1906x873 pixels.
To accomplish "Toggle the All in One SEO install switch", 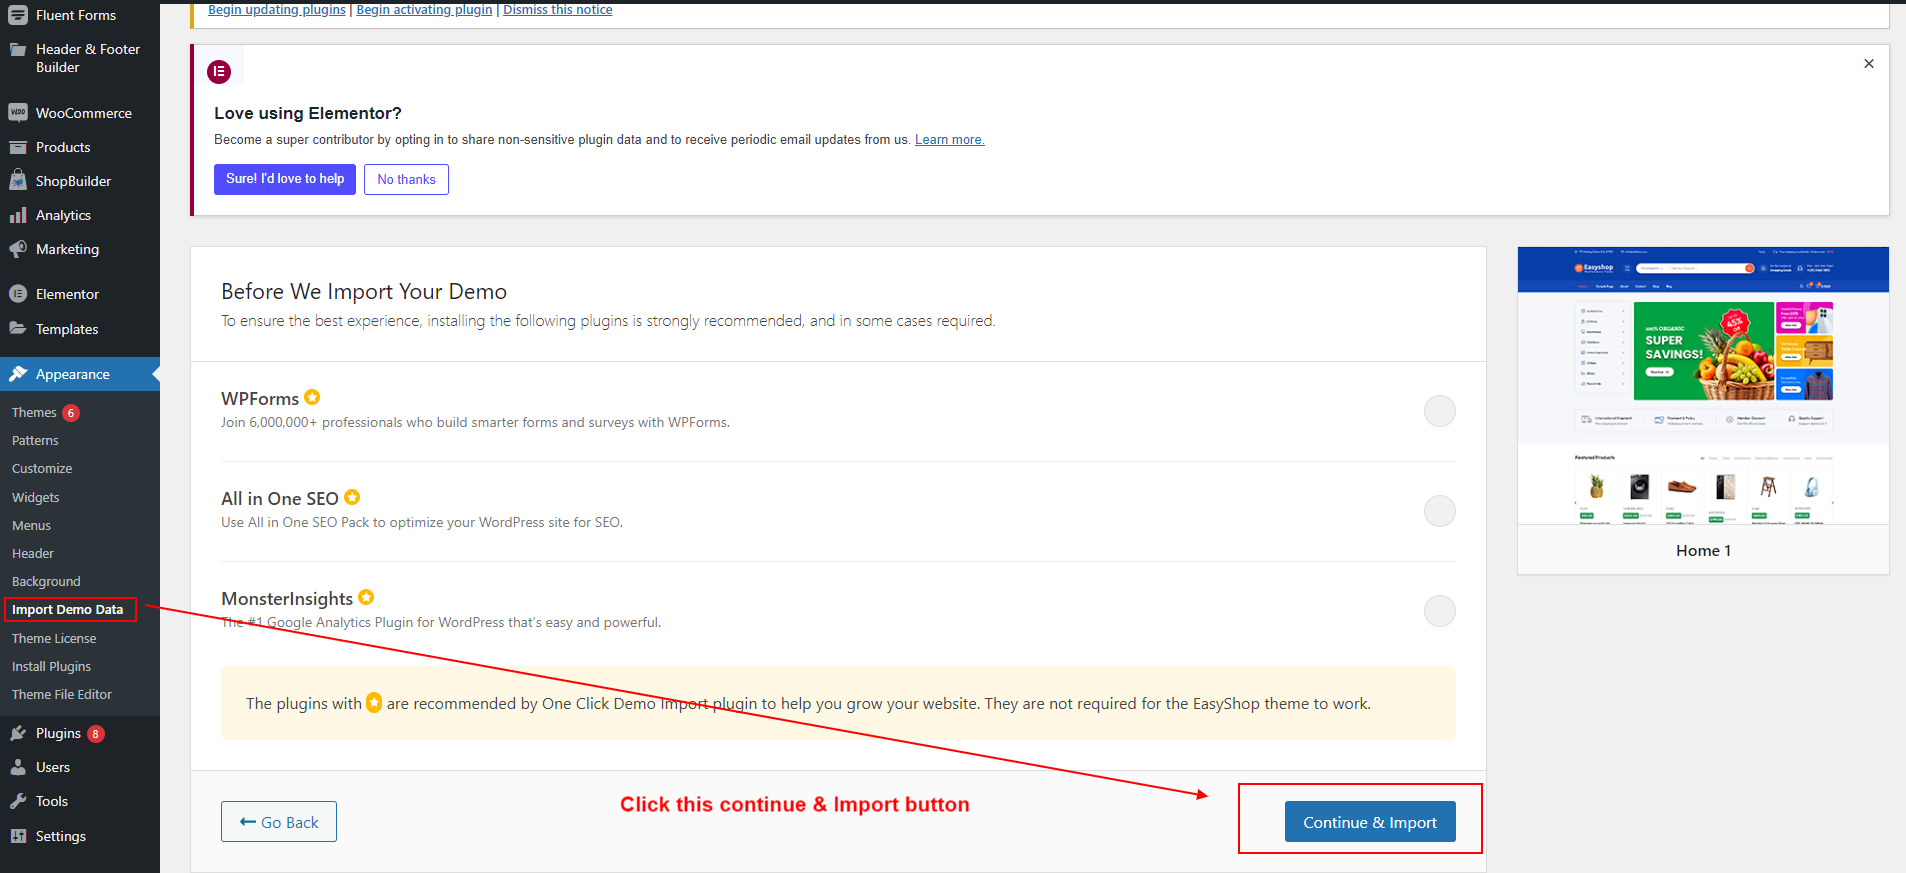I will 1440,511.
